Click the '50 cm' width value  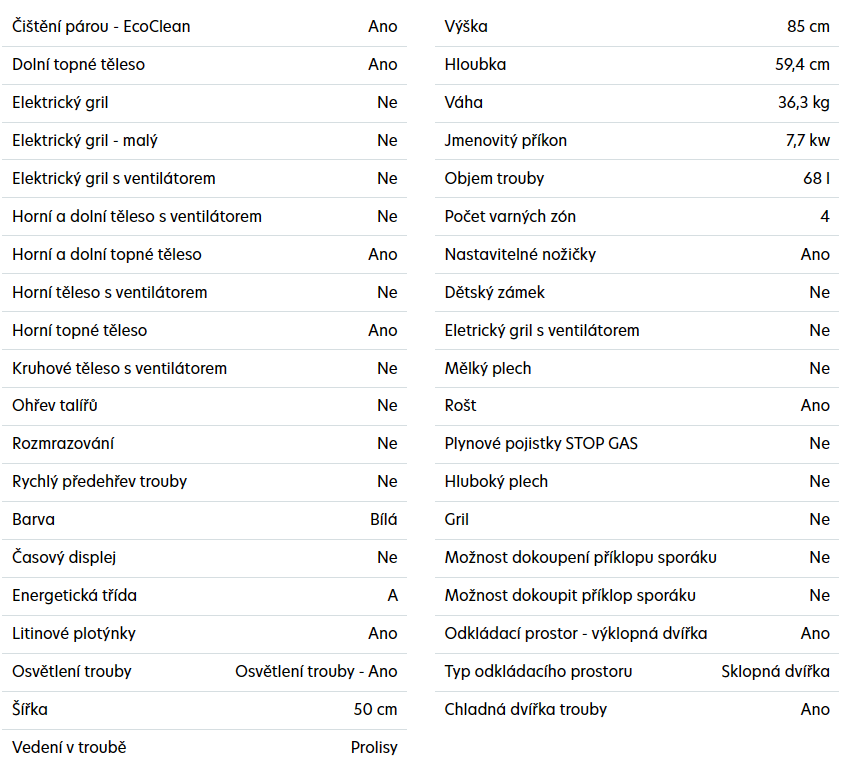pyautogui.click(x=375, y=710)
